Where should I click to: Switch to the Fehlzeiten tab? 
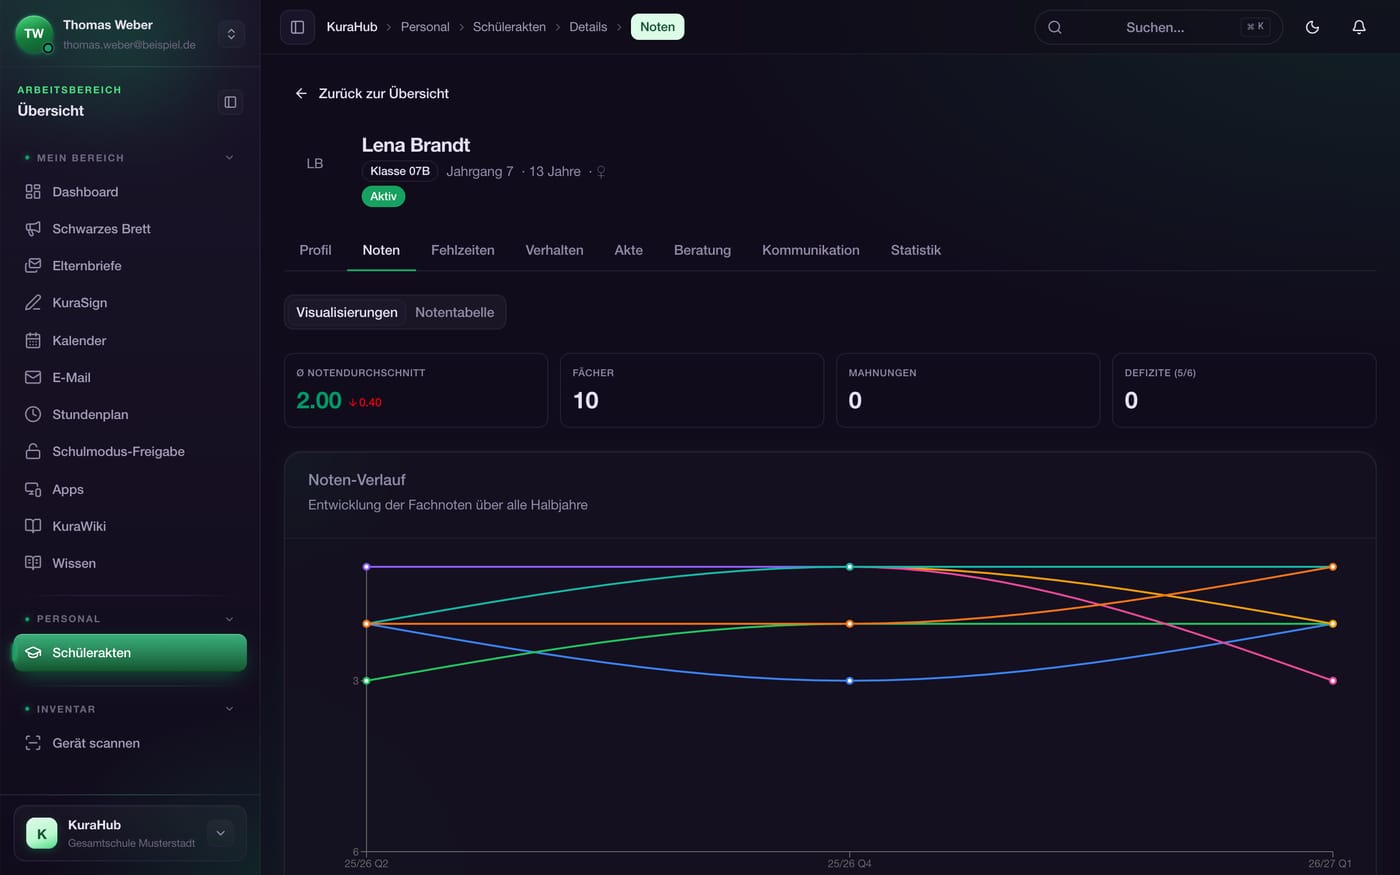462,250
